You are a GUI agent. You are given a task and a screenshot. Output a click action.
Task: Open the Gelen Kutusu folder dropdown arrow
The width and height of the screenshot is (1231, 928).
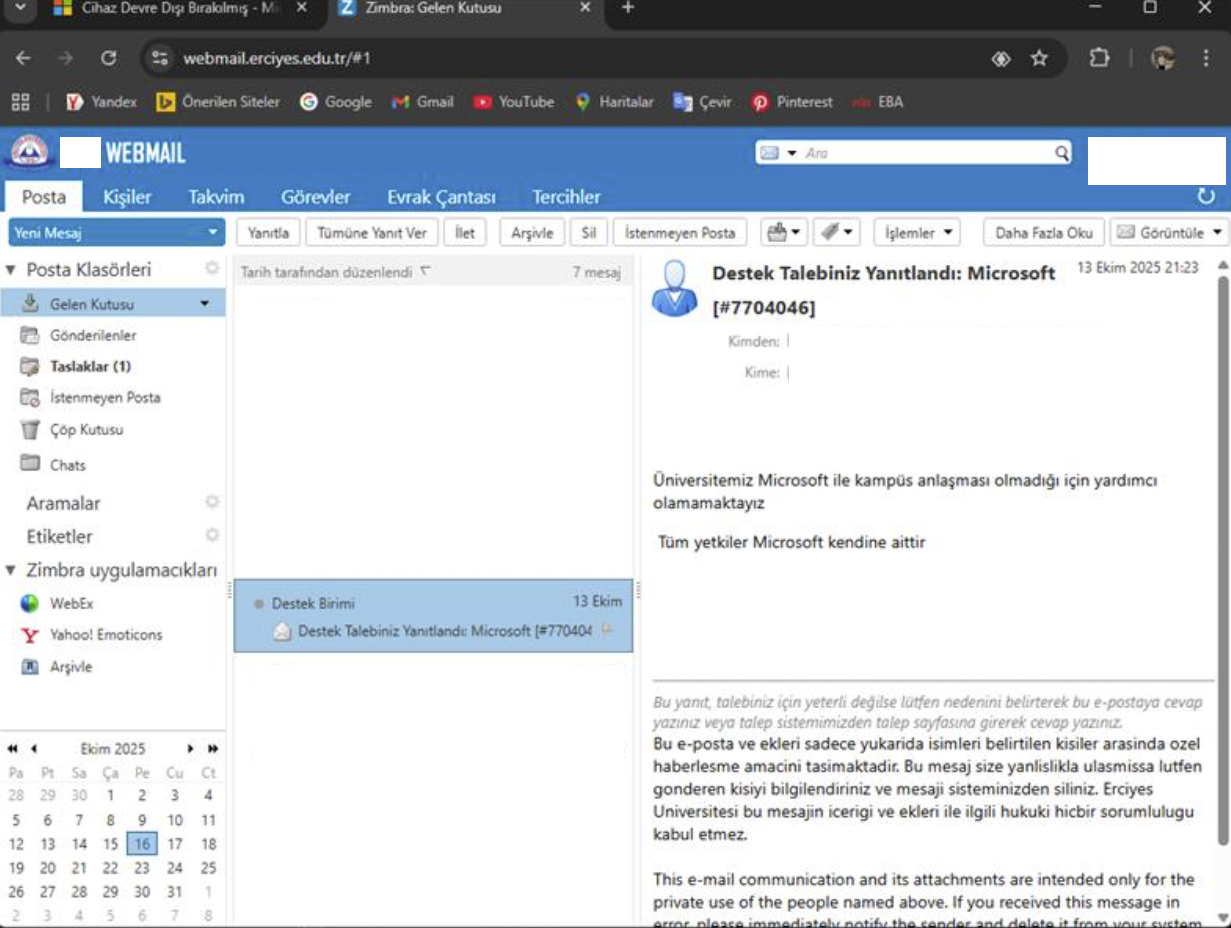(205, 303)
